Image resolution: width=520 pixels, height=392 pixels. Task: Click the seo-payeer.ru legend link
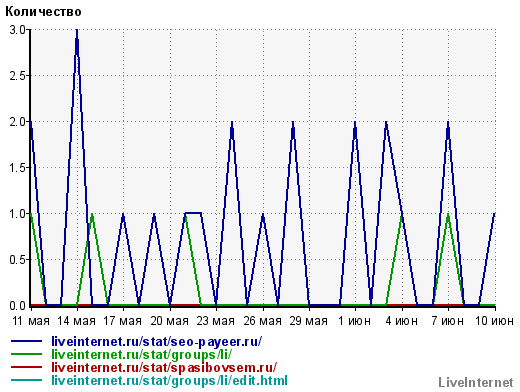157,342
